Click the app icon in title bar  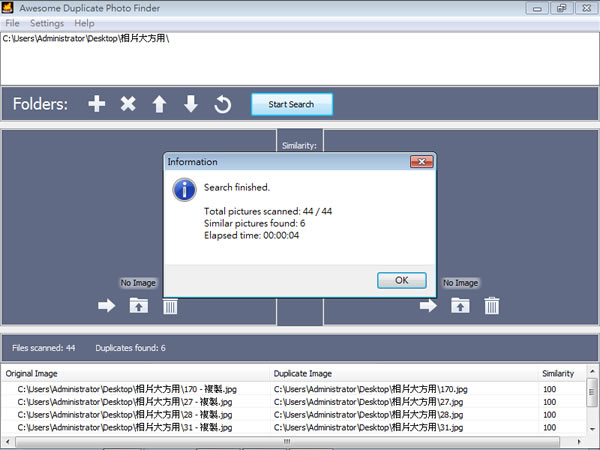8,8
